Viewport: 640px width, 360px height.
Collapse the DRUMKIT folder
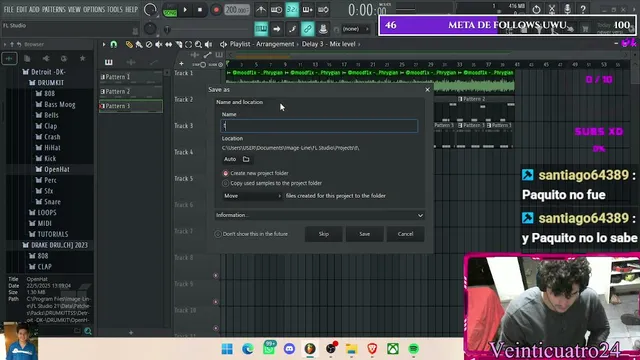[x=46, y=83]
